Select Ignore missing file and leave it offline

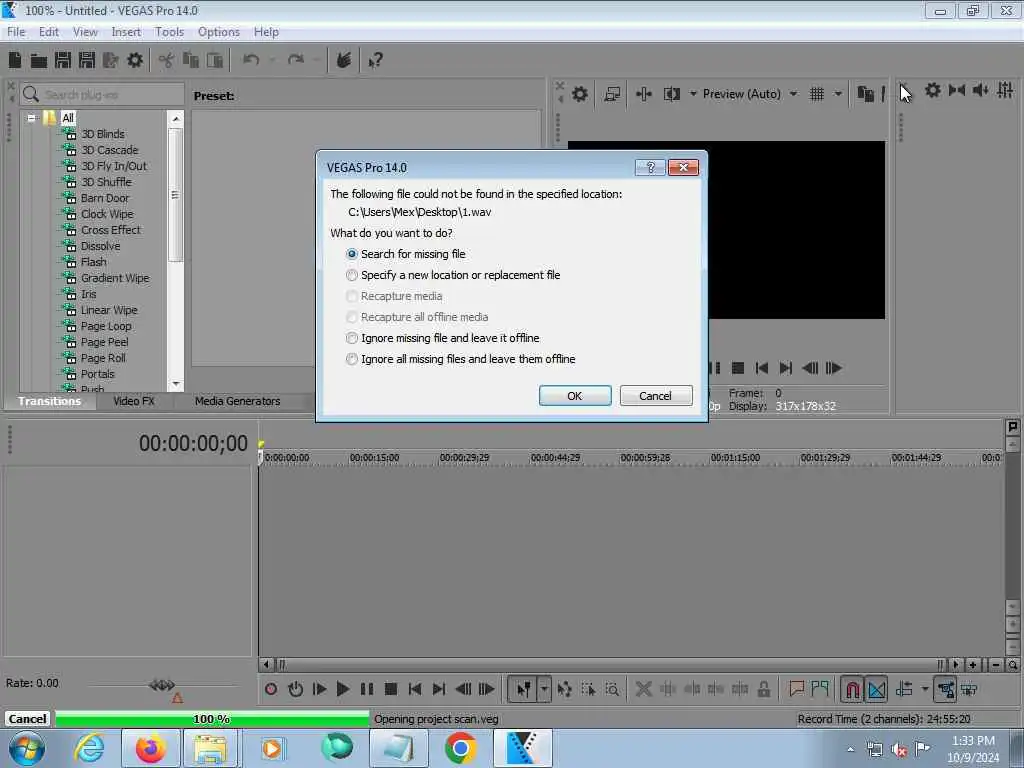(x=443, y=338)
